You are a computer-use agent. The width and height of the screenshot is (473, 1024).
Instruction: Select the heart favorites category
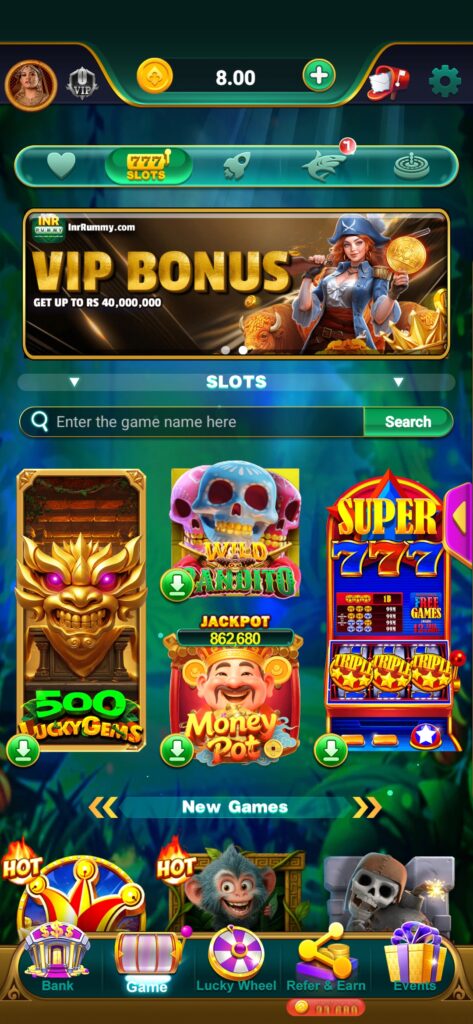tap(61, 166)
